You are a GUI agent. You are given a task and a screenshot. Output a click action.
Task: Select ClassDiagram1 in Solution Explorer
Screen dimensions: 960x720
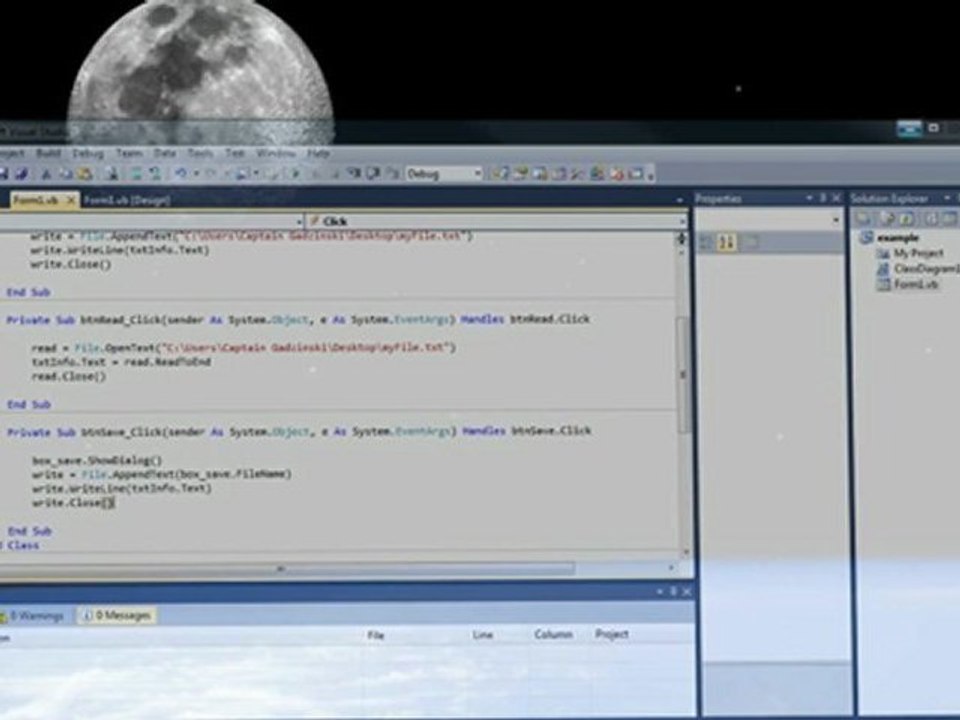(926, 269)
